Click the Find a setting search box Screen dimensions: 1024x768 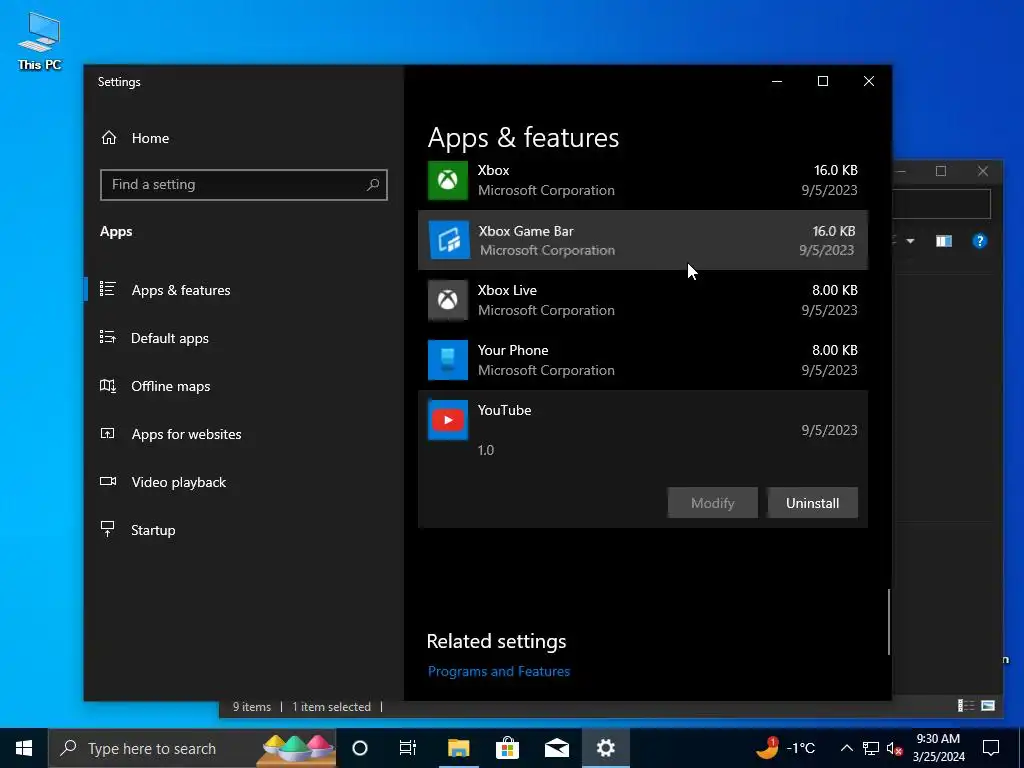click(x=244, y=185)
